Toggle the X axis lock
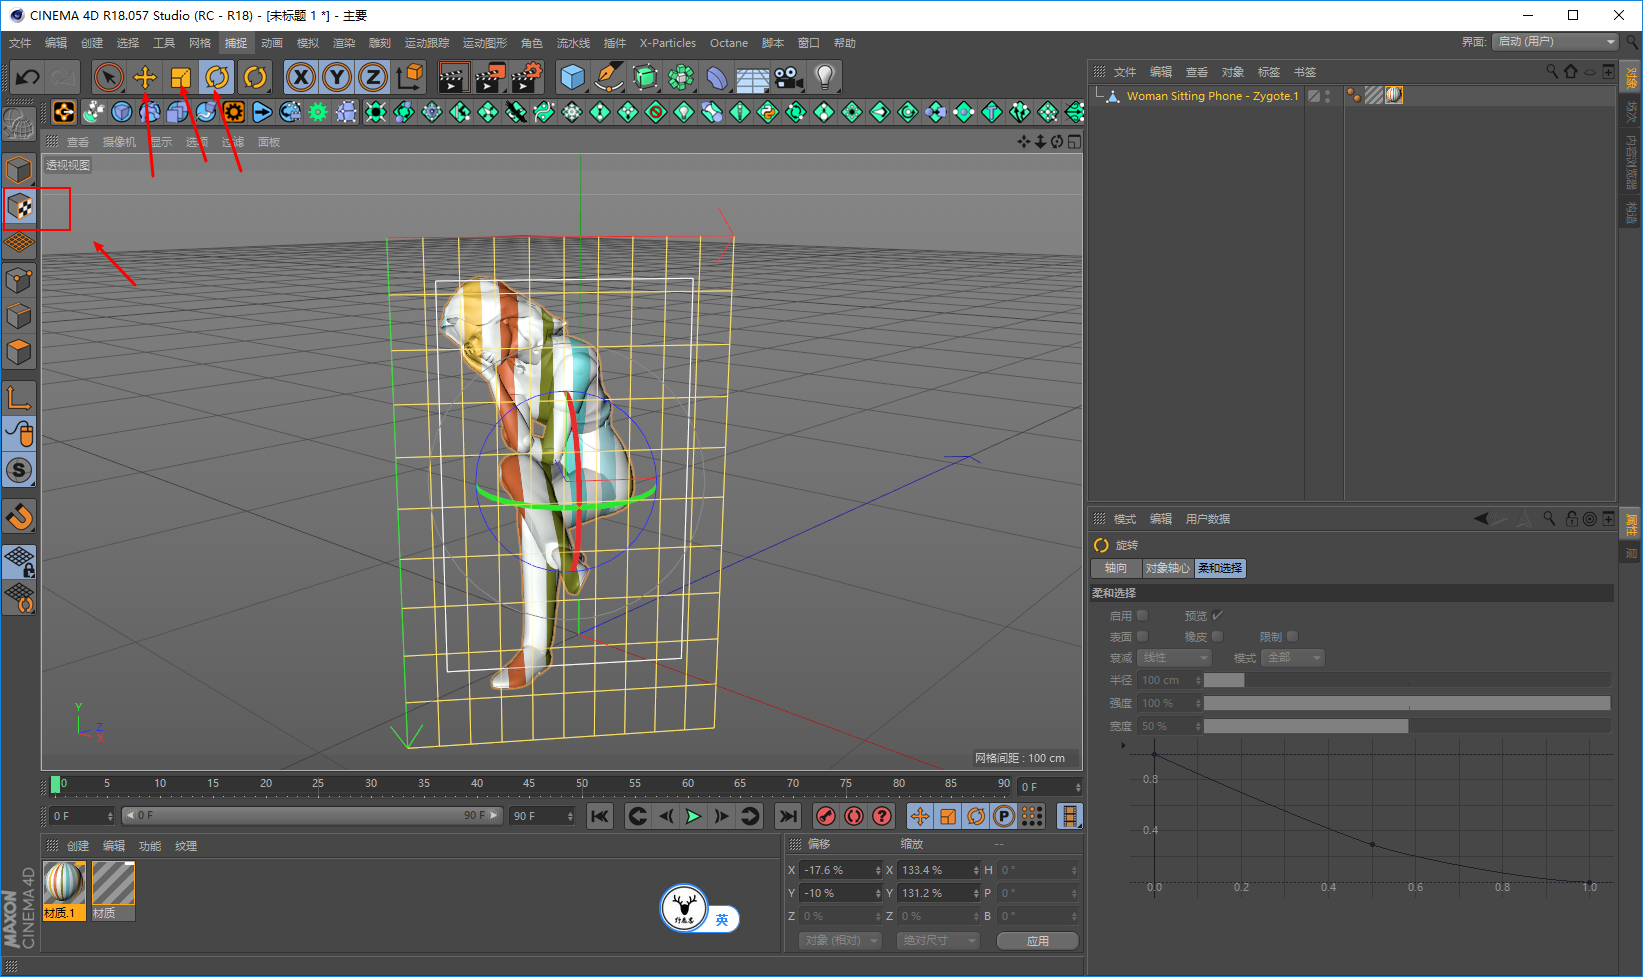Image resolution: width=1643 pixels, height=977 pixels. click(301, 77)
